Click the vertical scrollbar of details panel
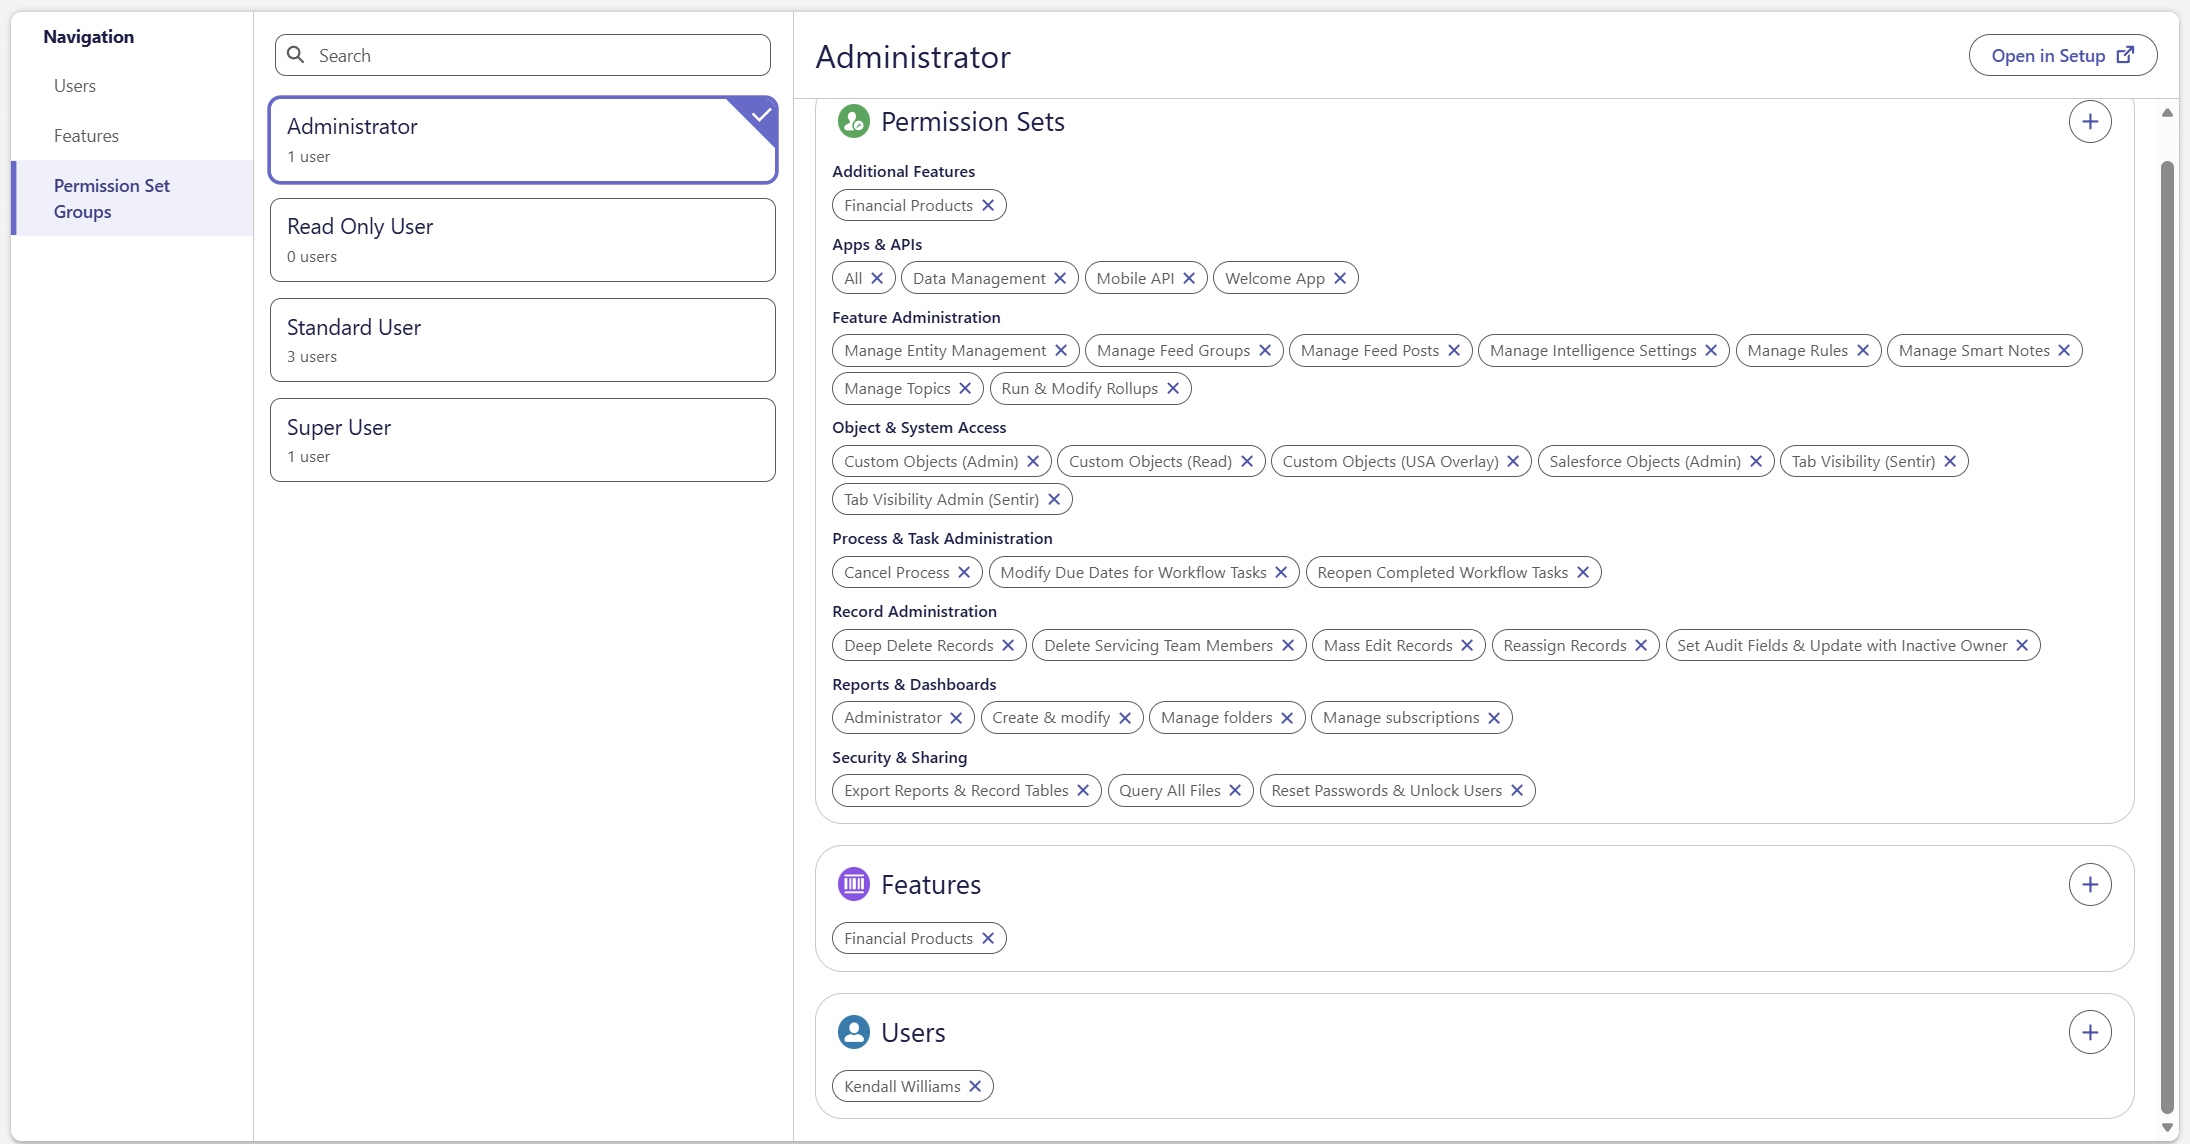 pos(2167,636)
